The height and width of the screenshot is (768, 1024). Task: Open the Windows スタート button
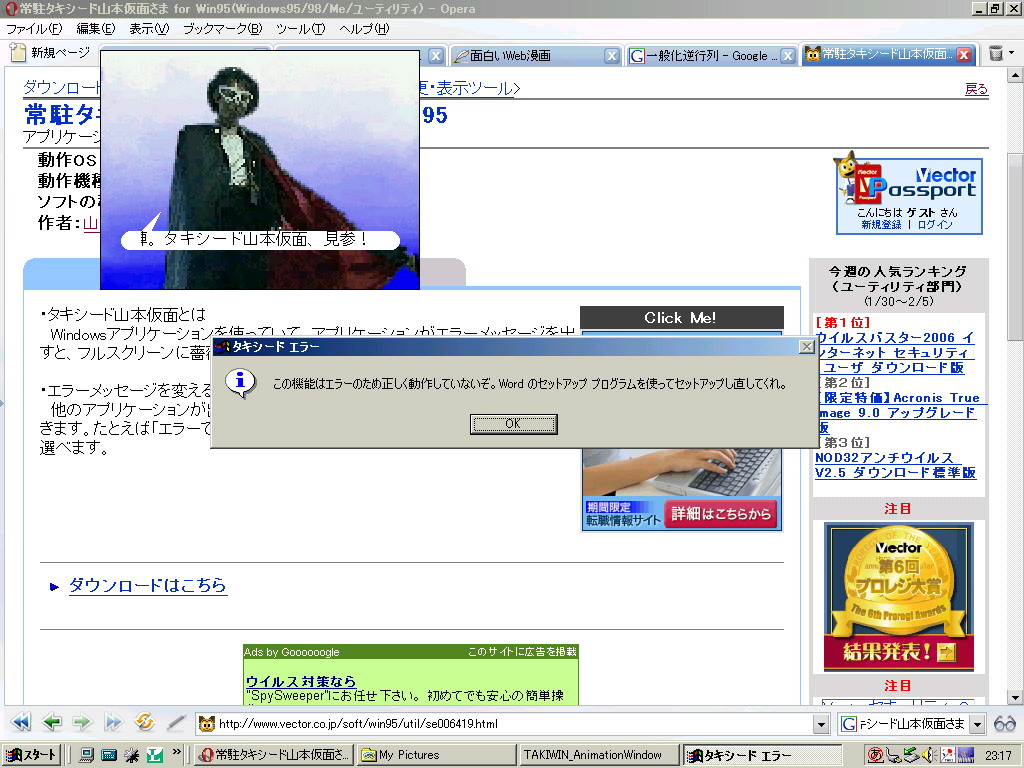coord(32,755)
